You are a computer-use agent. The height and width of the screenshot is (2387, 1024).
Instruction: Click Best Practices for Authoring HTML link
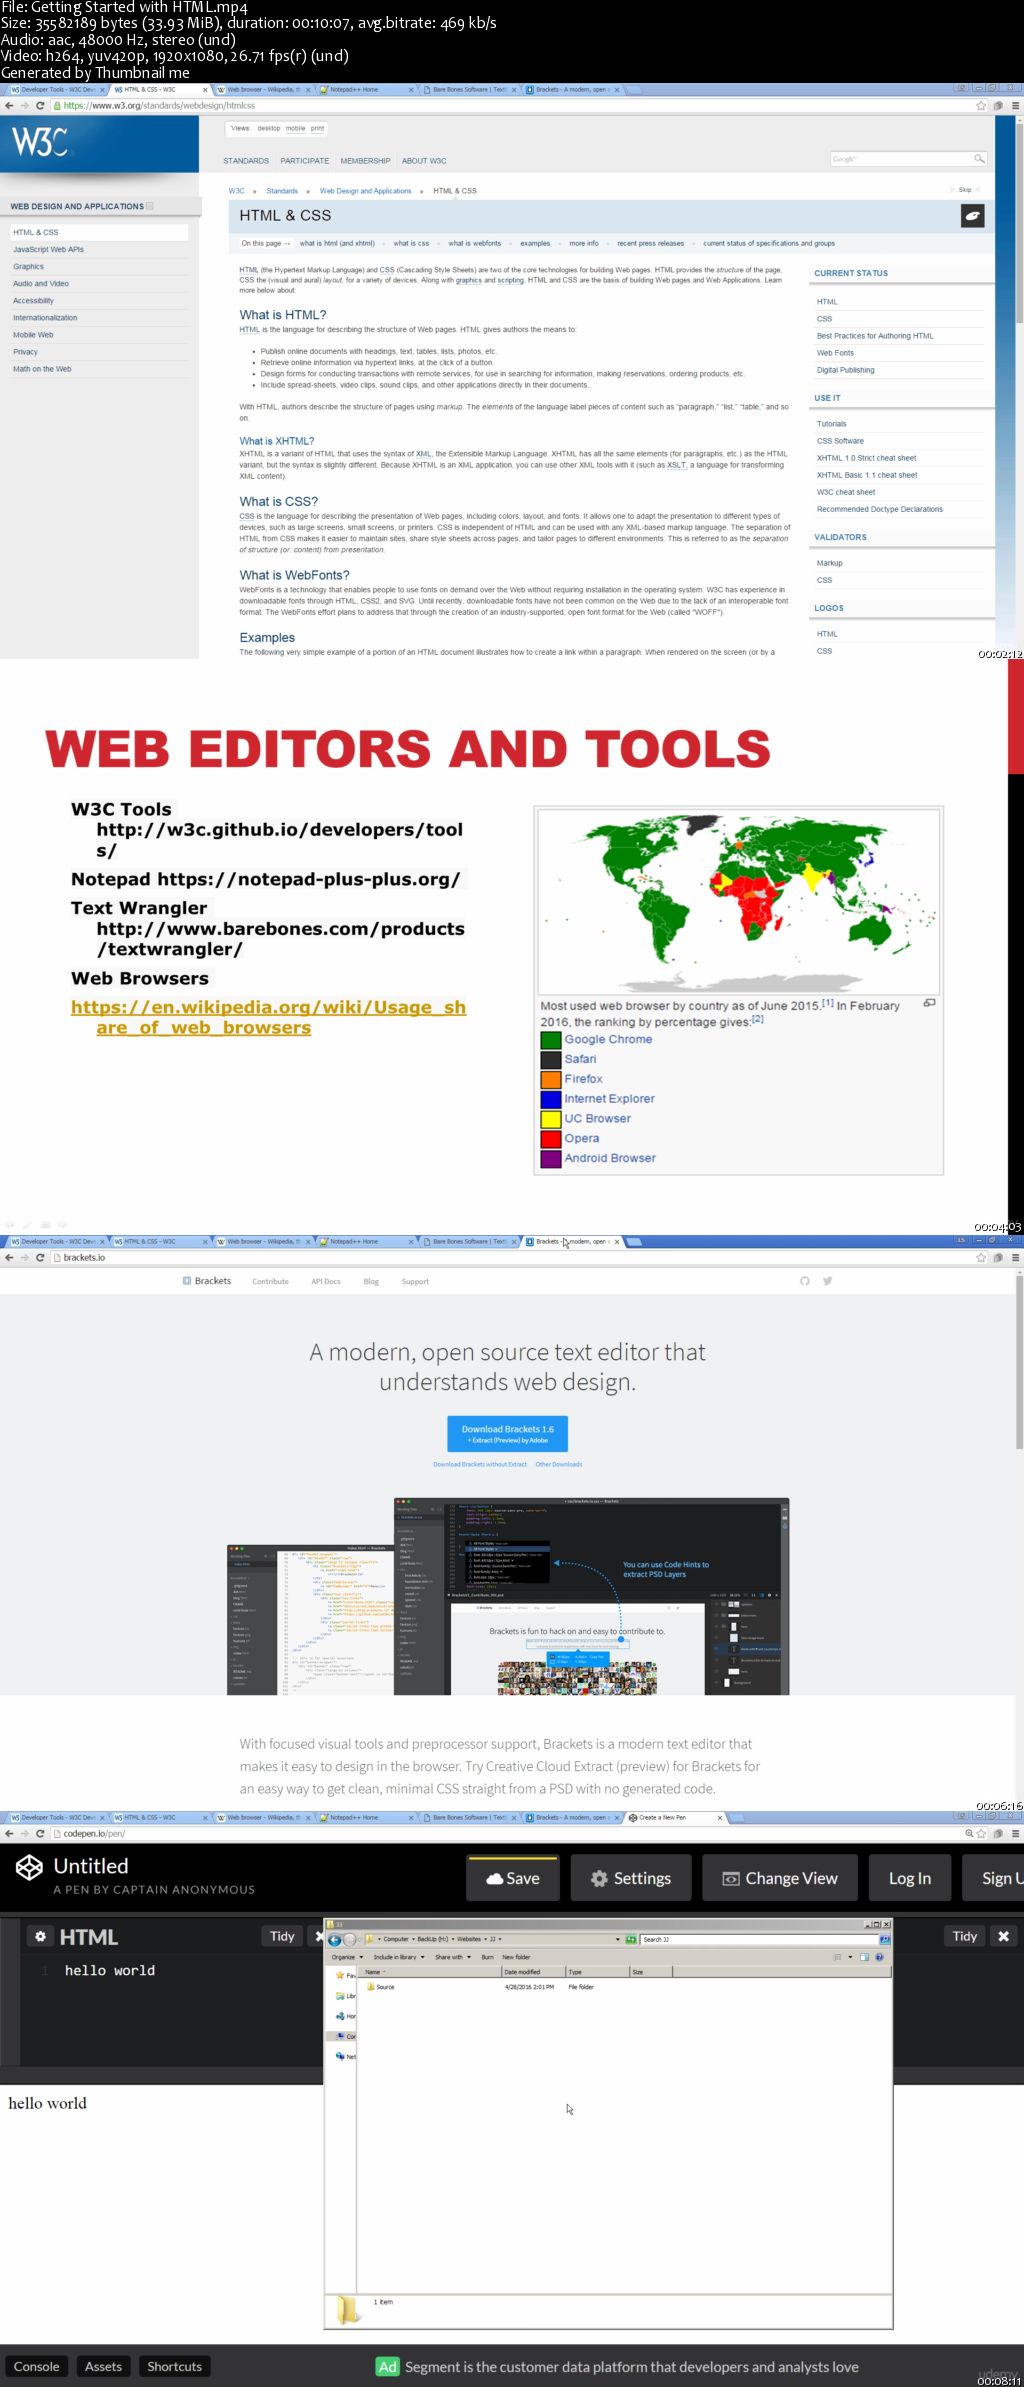coord(875,336)
